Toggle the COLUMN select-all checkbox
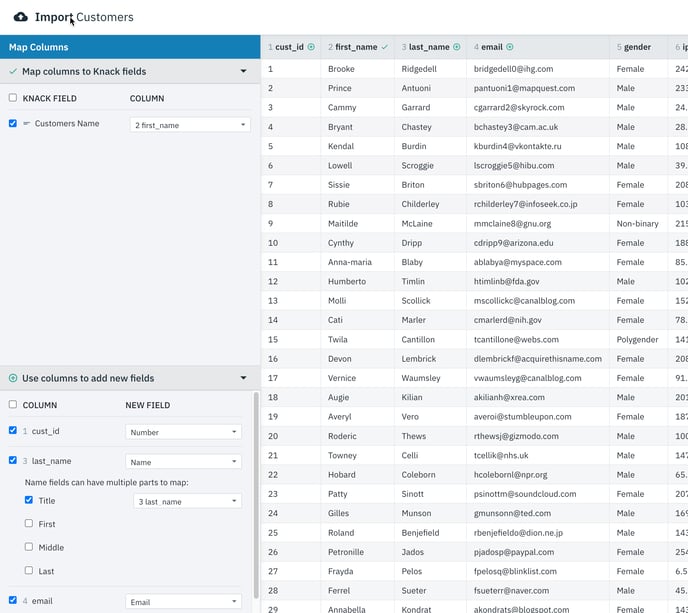This screenshot has height=613, width=688. tap(13, 404)
